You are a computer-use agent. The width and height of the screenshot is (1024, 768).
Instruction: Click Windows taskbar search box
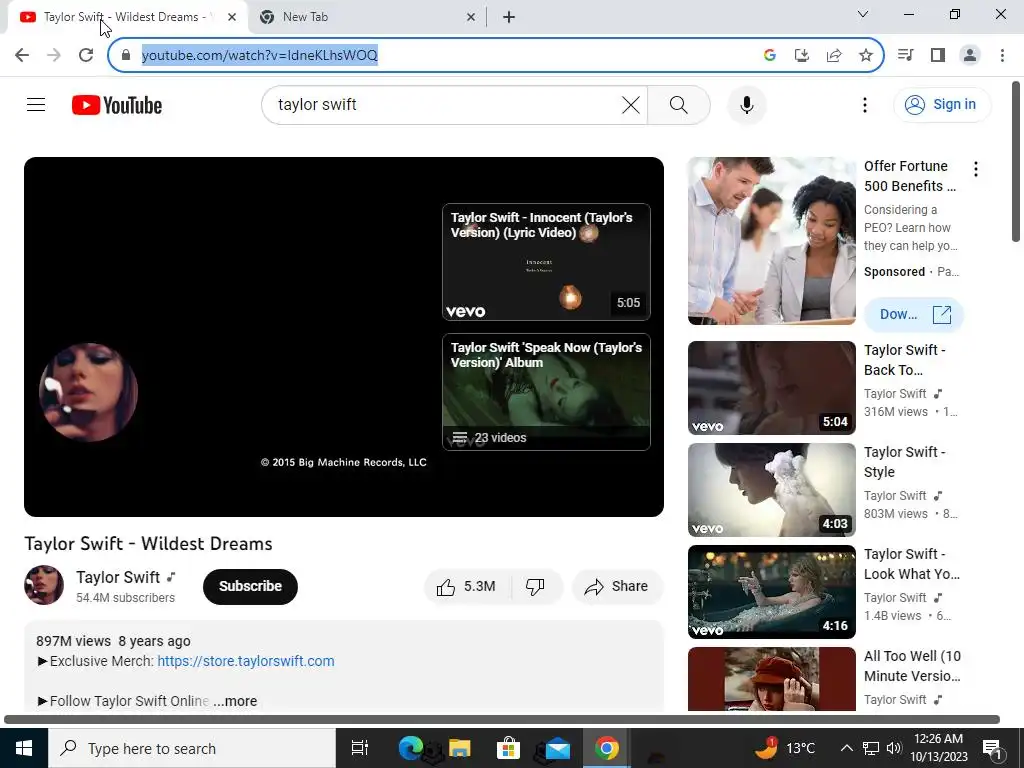click(192, 748)
